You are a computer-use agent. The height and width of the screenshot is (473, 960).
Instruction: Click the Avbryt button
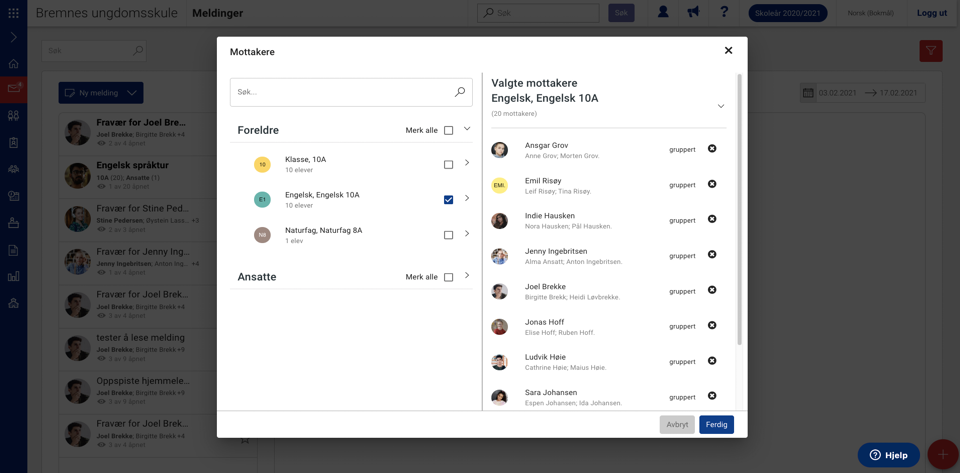click(x=677, y=425)
